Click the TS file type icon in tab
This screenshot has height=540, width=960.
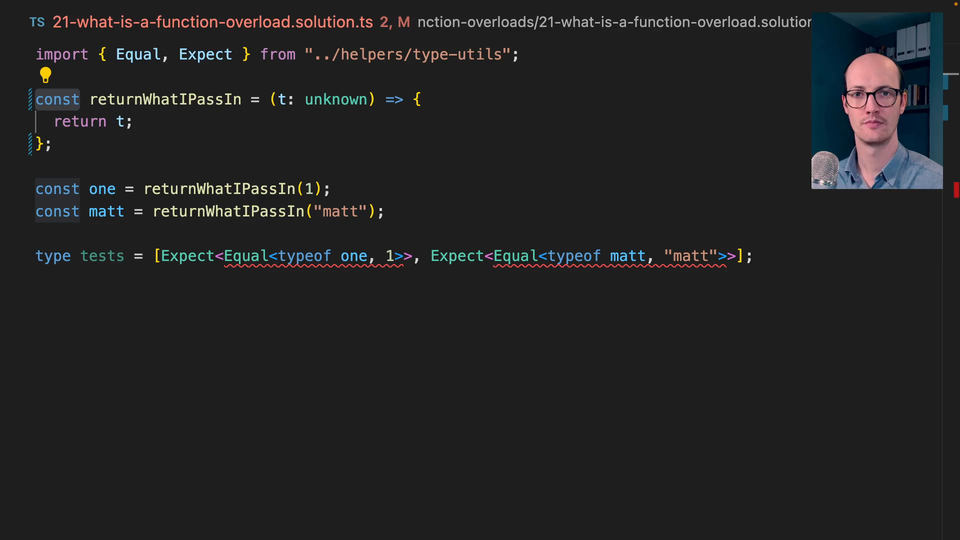coord(37,22)
